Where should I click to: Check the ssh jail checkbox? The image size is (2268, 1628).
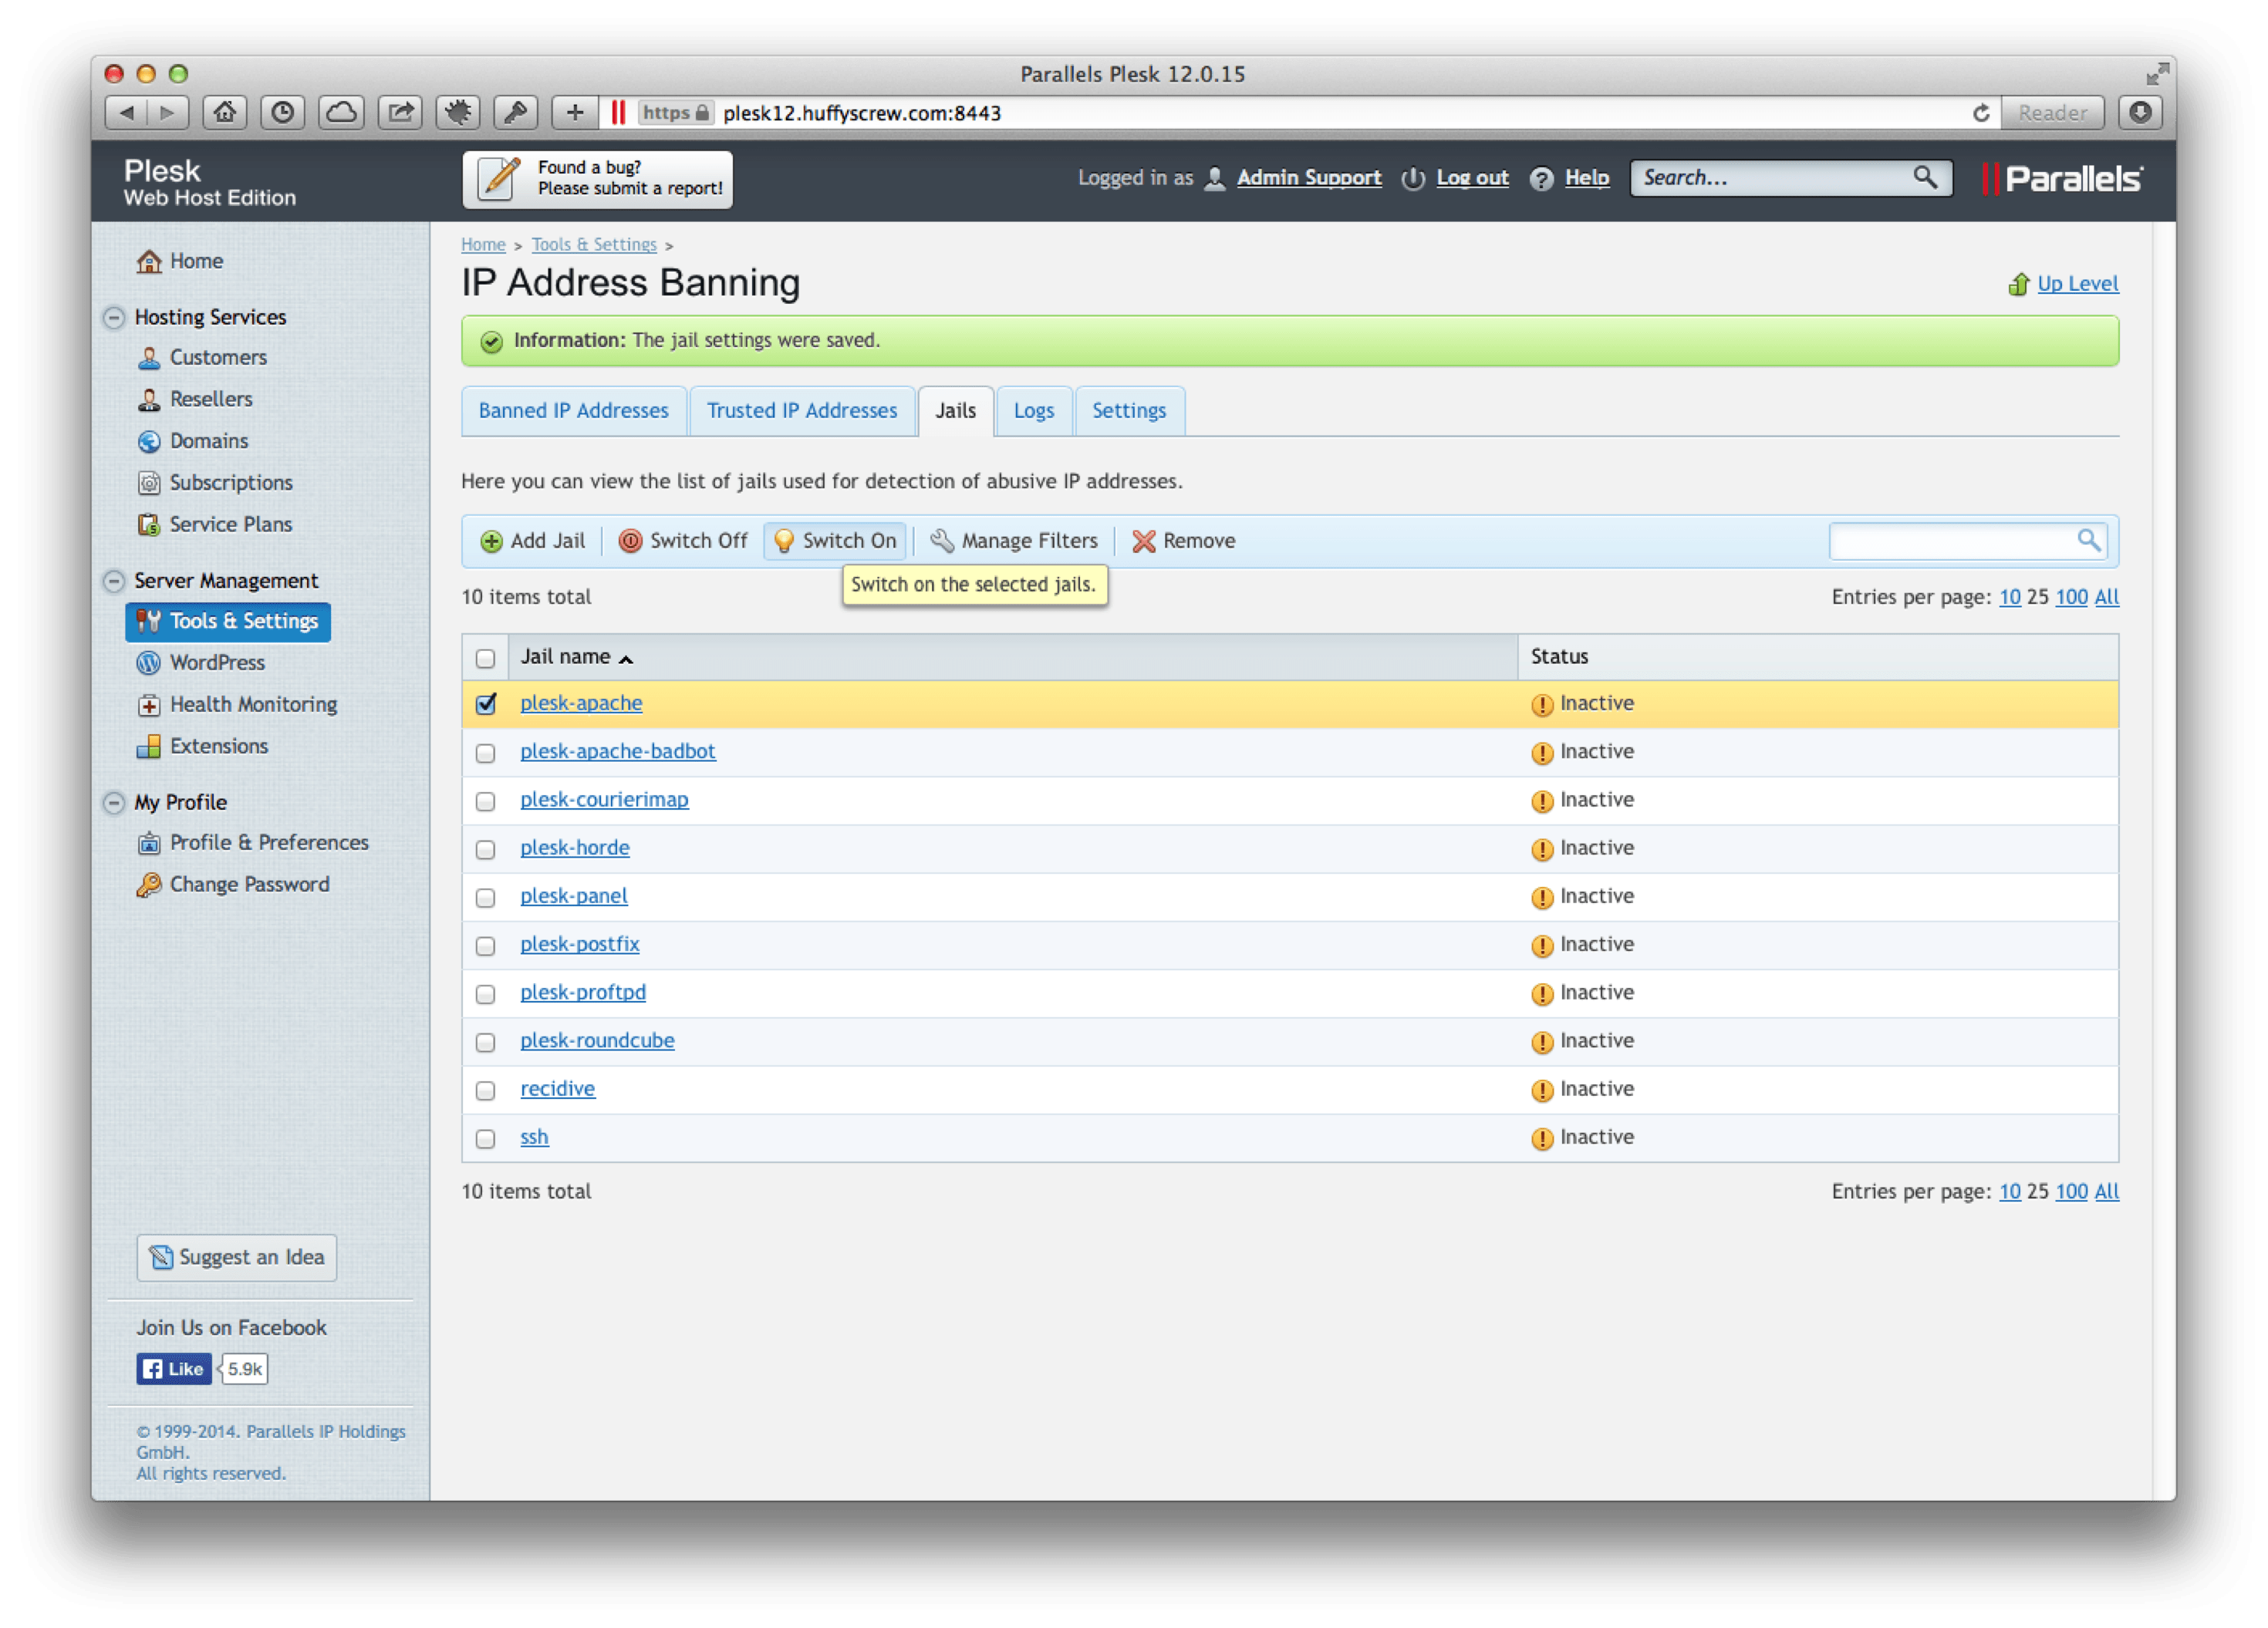click(486, 1139)
